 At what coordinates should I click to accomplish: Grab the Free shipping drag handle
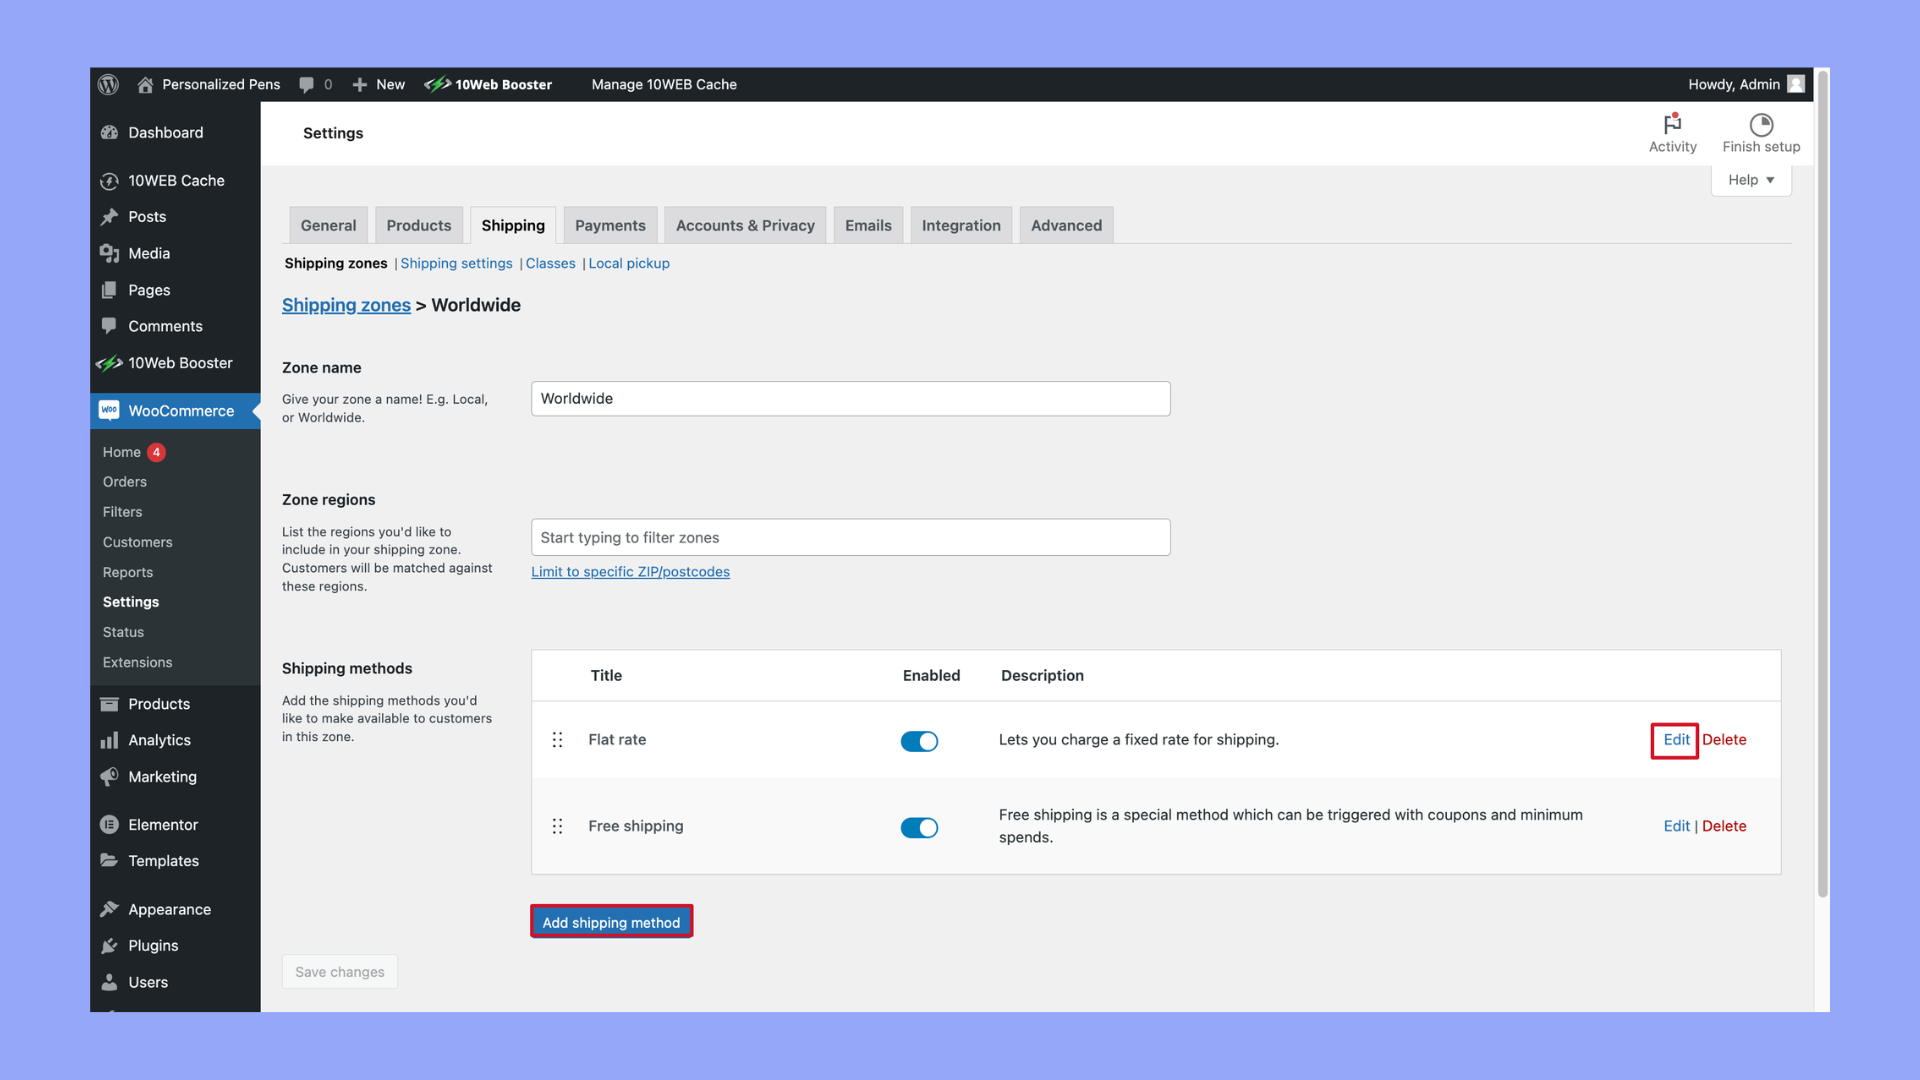tap(558, 827)
